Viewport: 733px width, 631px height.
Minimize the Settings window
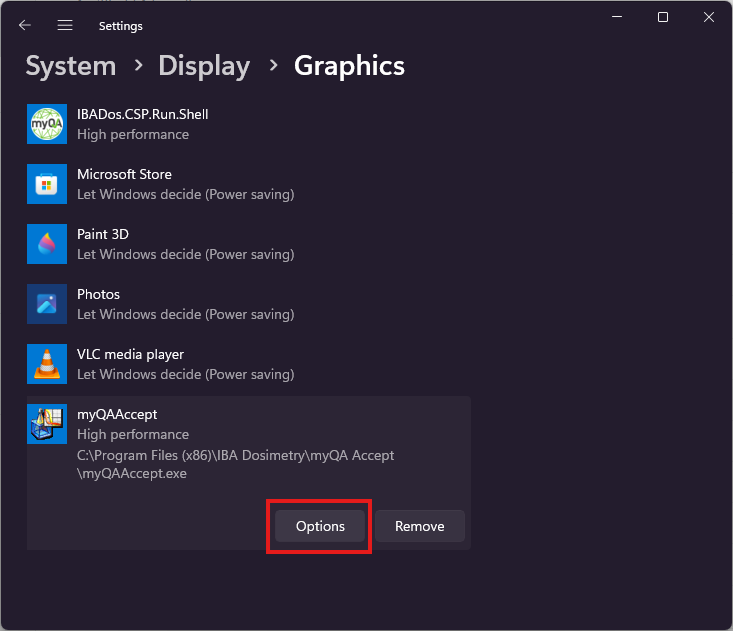[617, 17]
